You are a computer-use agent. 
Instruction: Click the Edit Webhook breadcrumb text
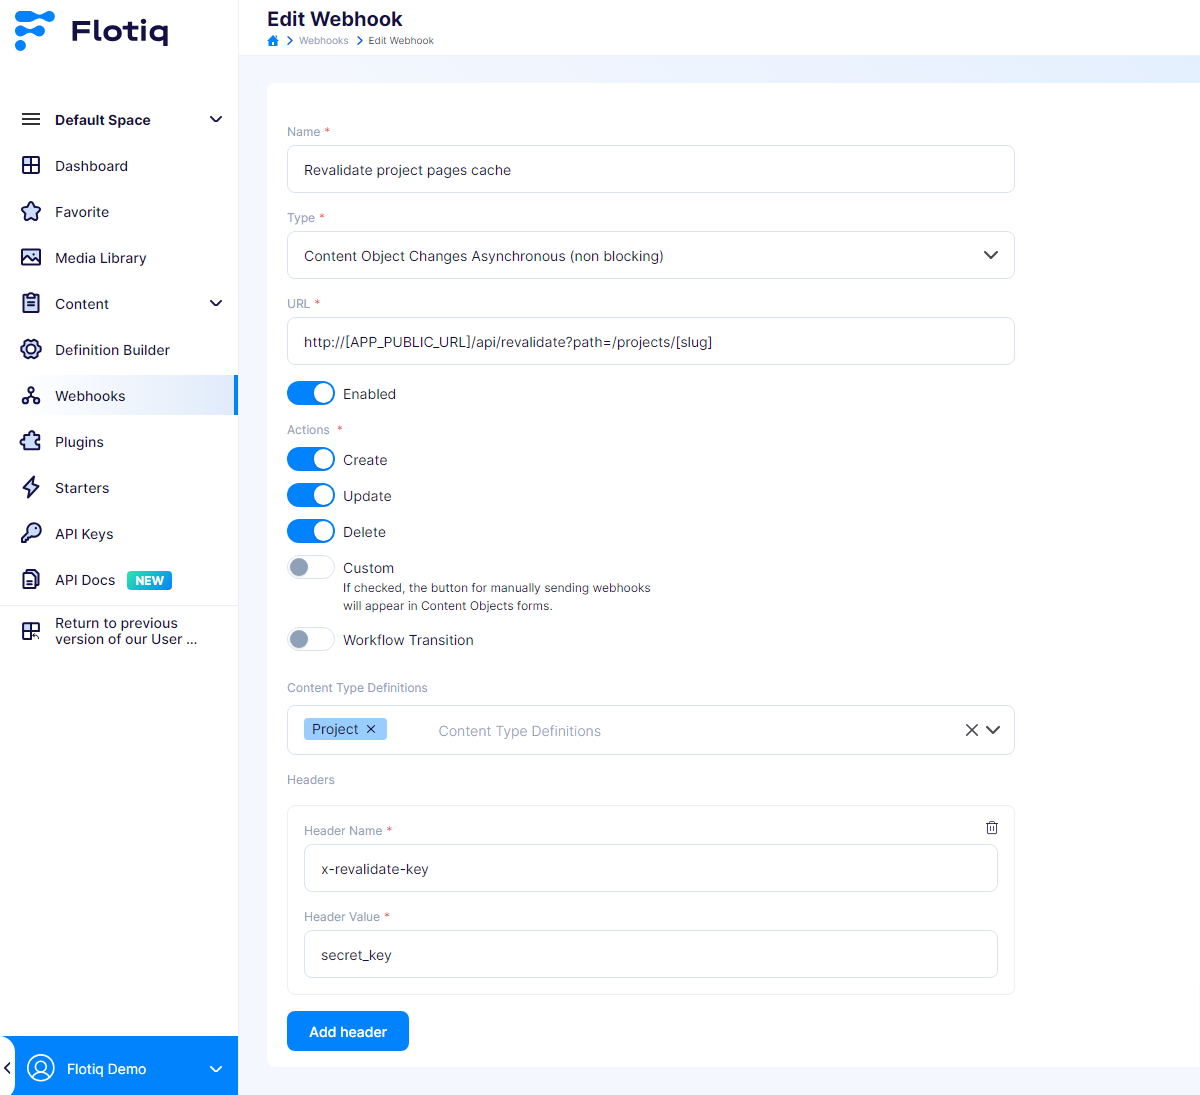[x=401, y=41]
